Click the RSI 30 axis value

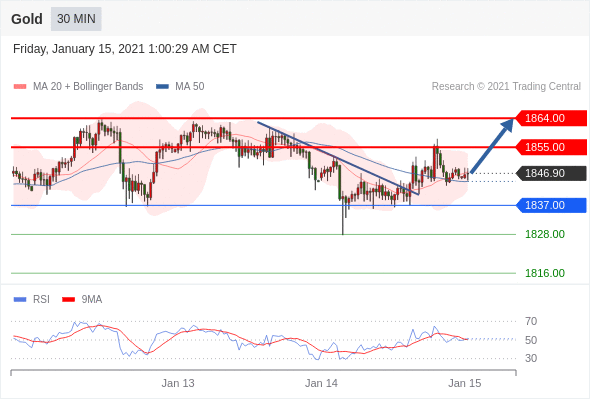tap(531, 358)
